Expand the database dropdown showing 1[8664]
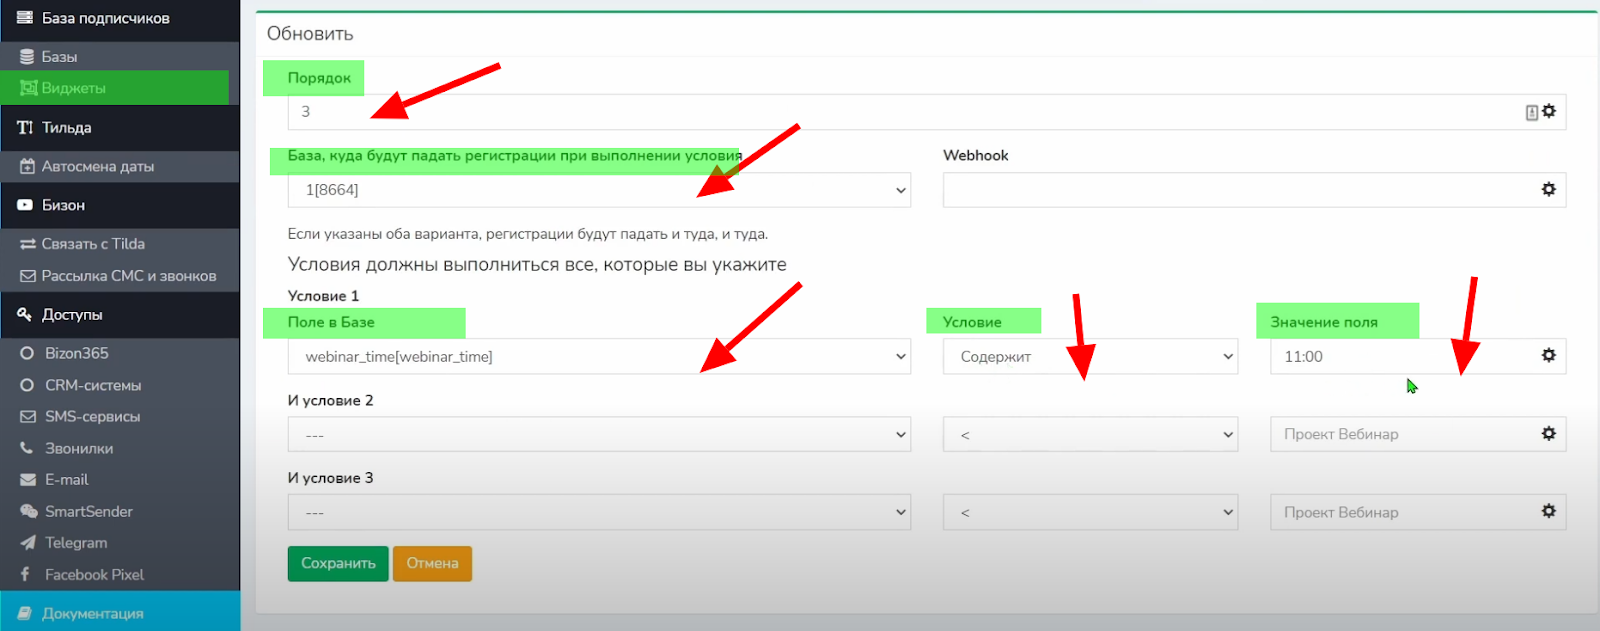Viewport: 1600px width, 631px height. pos(598,190)
